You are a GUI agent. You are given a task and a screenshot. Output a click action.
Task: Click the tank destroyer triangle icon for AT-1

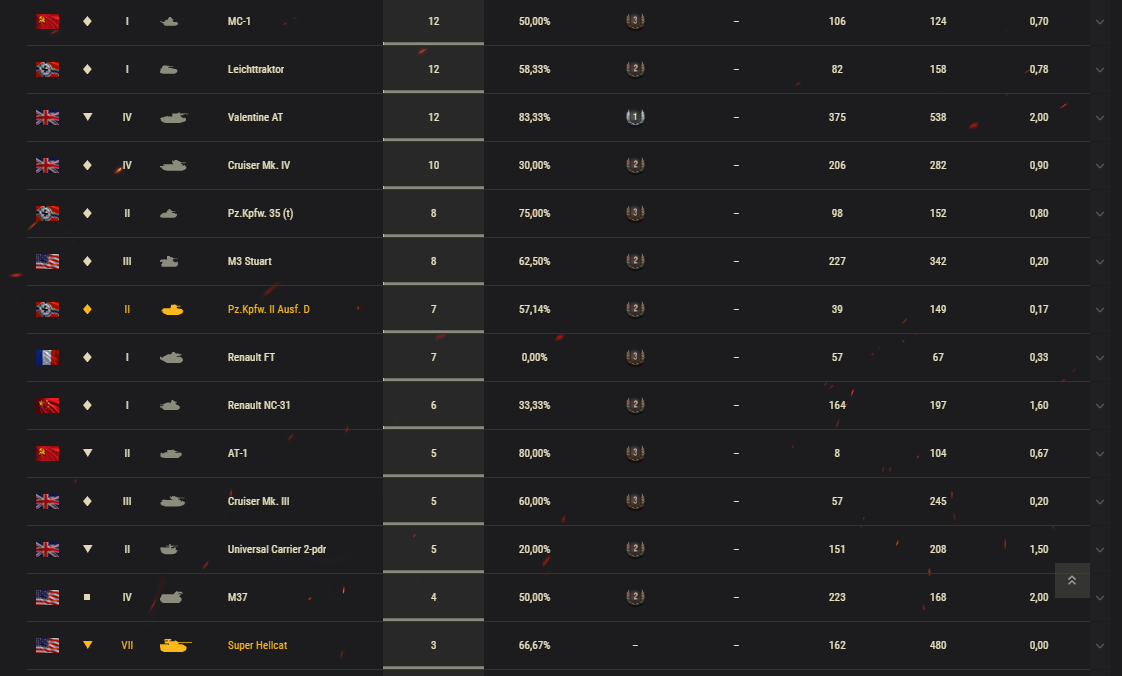tap(87, 453)
